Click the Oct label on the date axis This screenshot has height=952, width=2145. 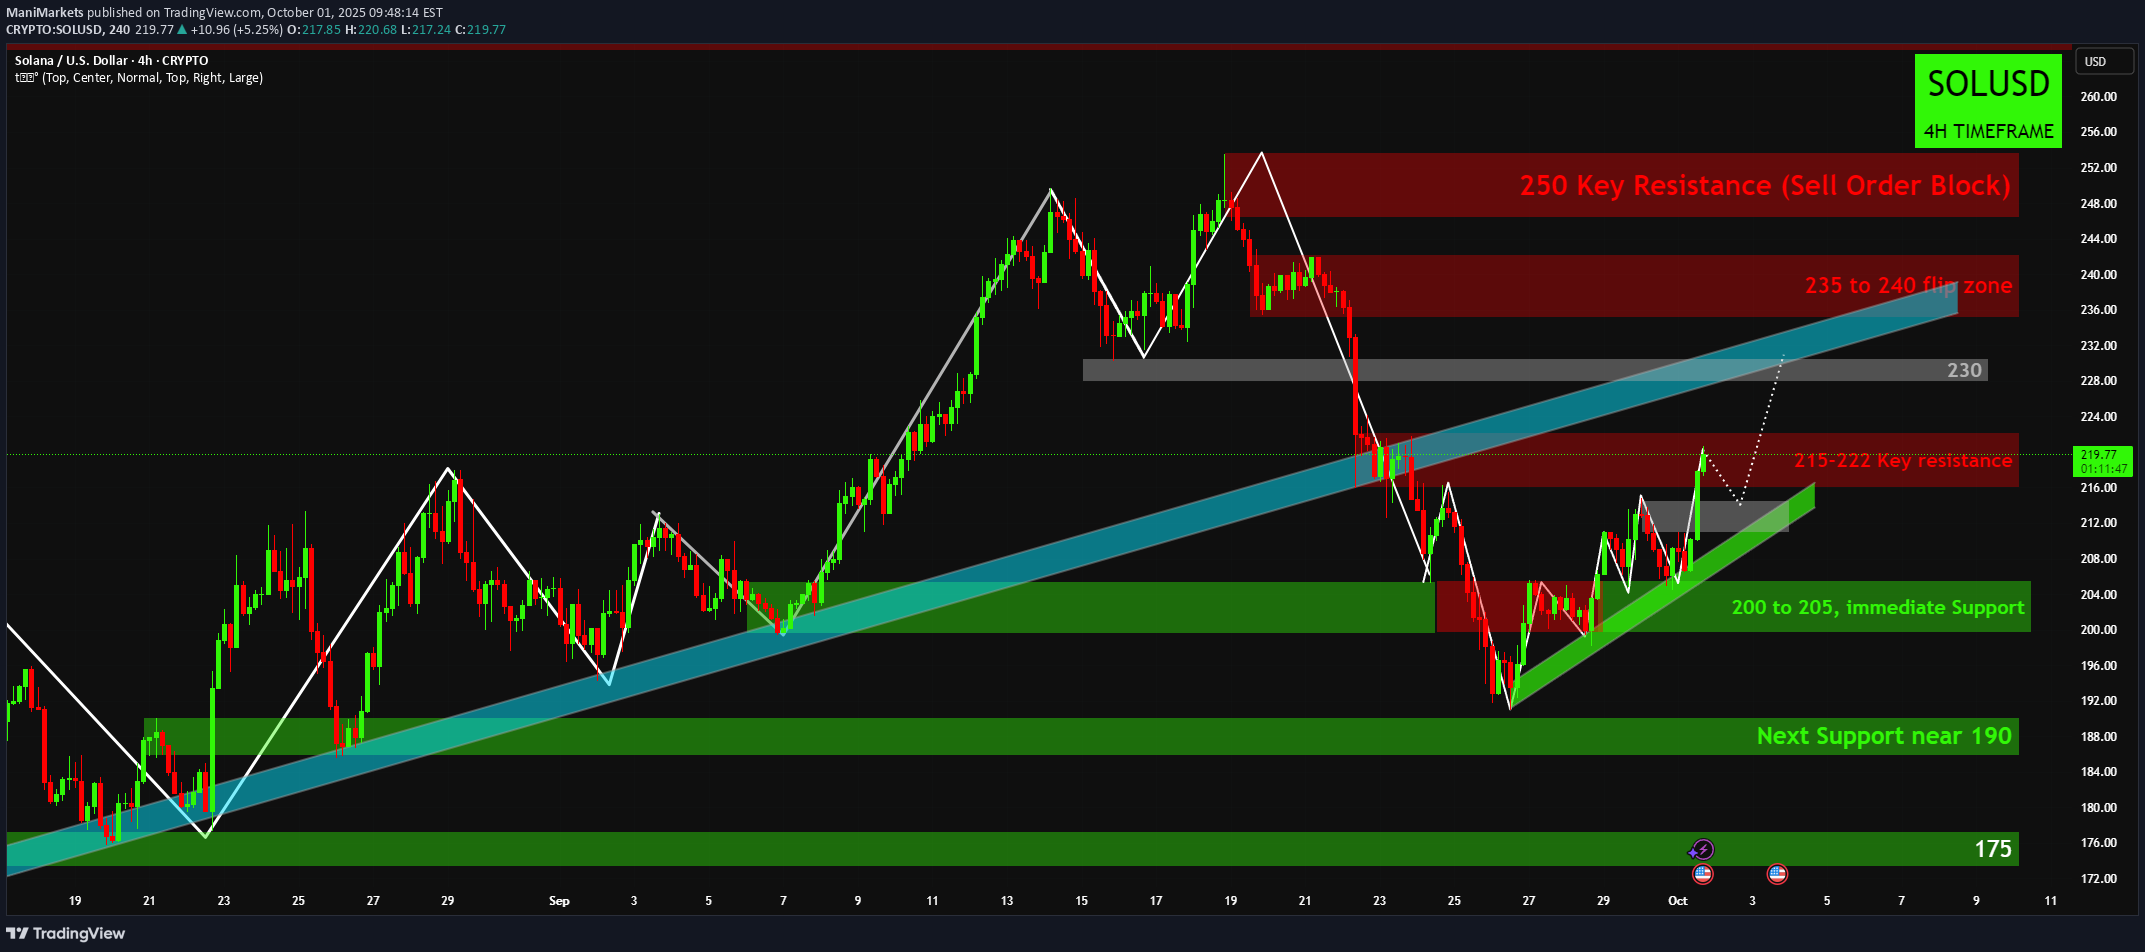pos(1677,901)
